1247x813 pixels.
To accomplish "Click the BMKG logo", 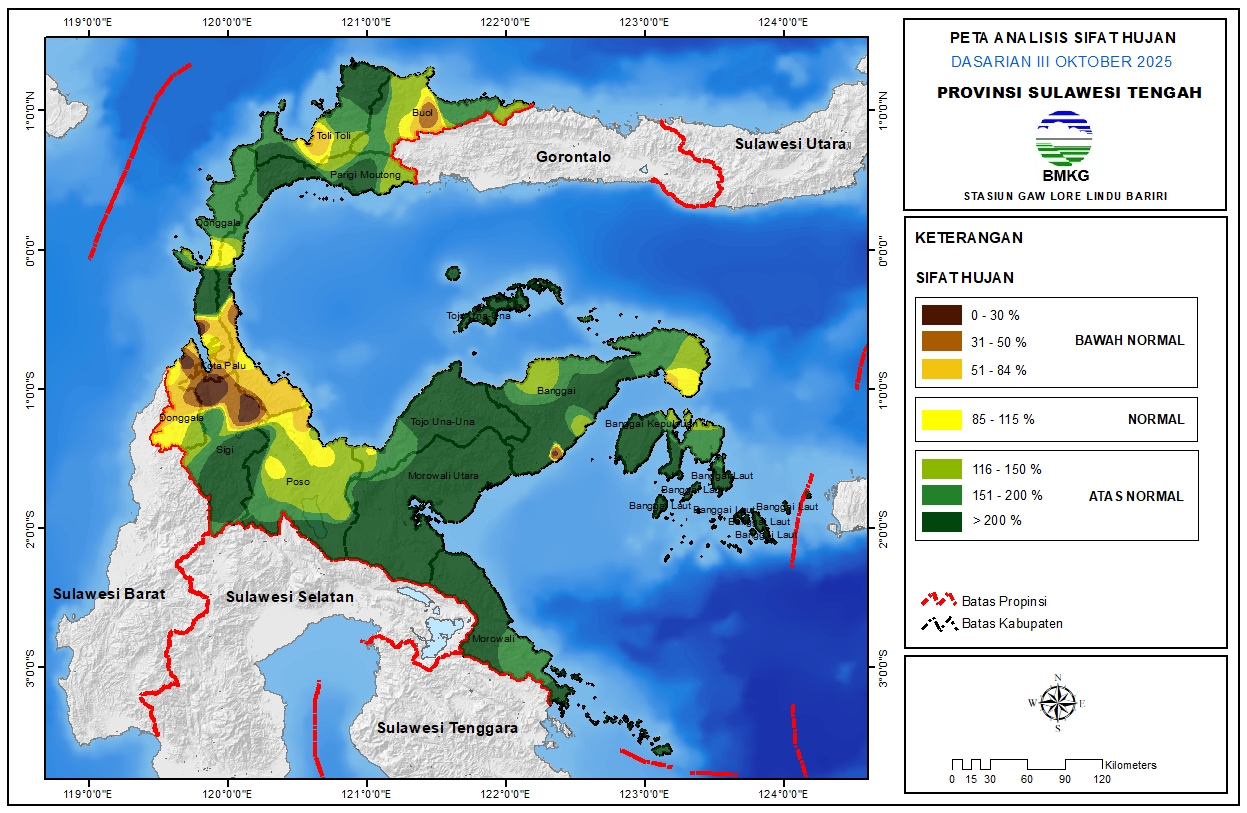I will coord(1064,142).
